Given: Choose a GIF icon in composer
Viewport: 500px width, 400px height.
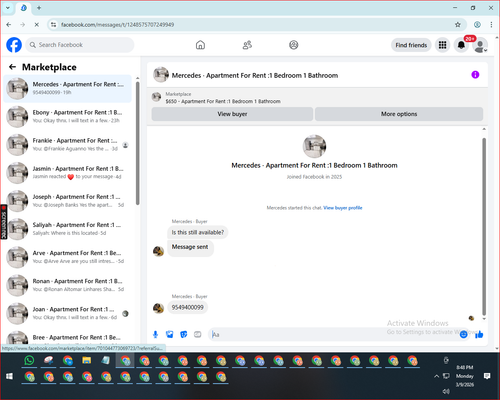Looking at the screenshot, I should click(x=198, y=334).
